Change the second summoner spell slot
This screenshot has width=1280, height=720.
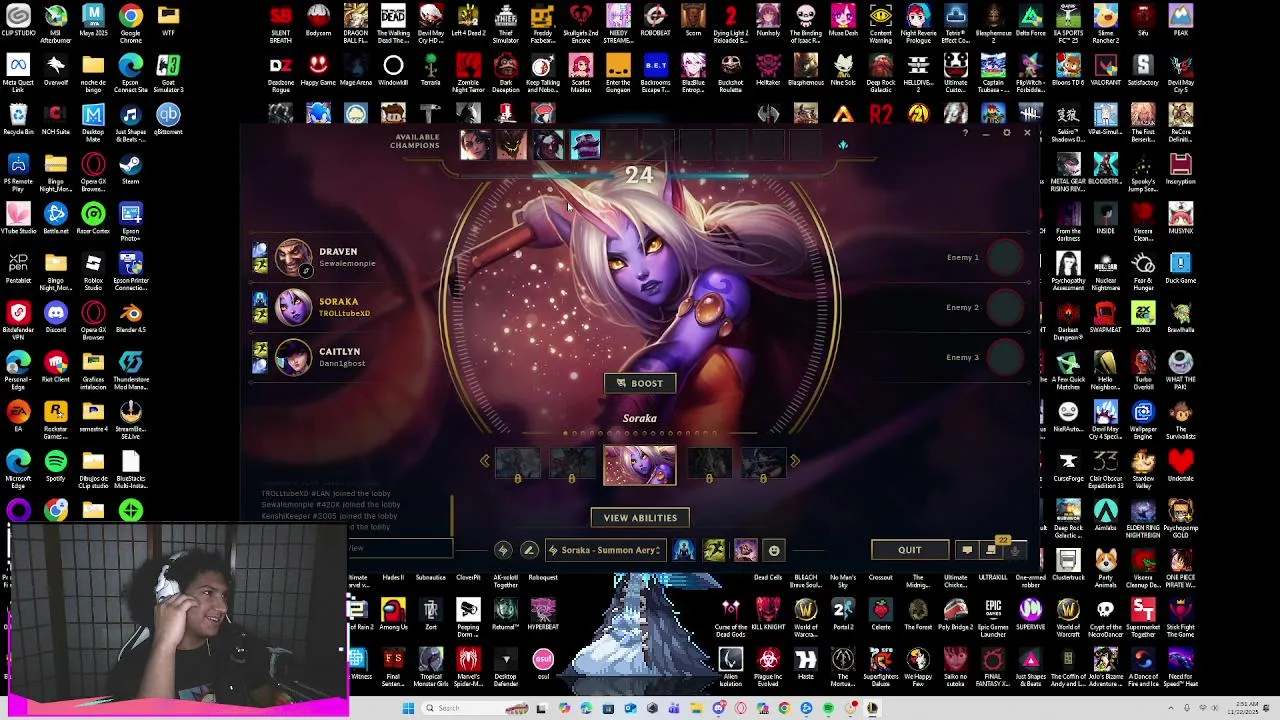(x=714, y=550)
